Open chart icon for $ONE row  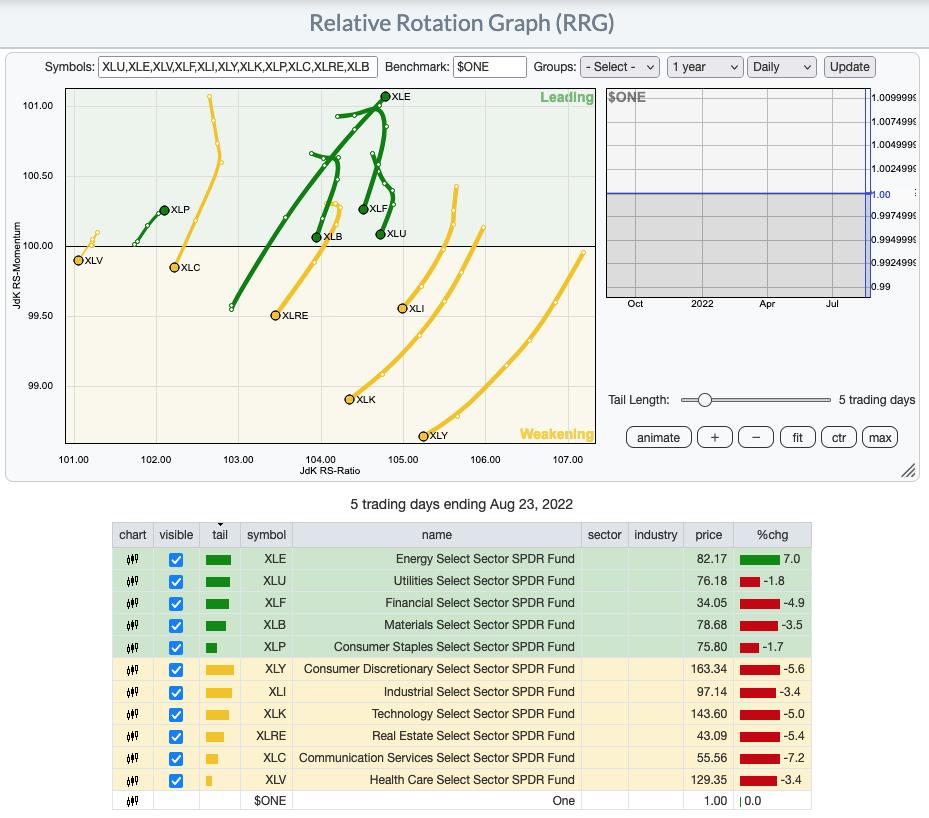click(x=133, y=801)
